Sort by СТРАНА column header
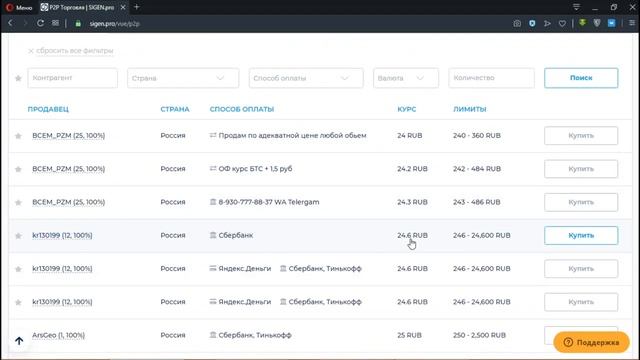Screen dimensions: 640x360 click(175, 109)
